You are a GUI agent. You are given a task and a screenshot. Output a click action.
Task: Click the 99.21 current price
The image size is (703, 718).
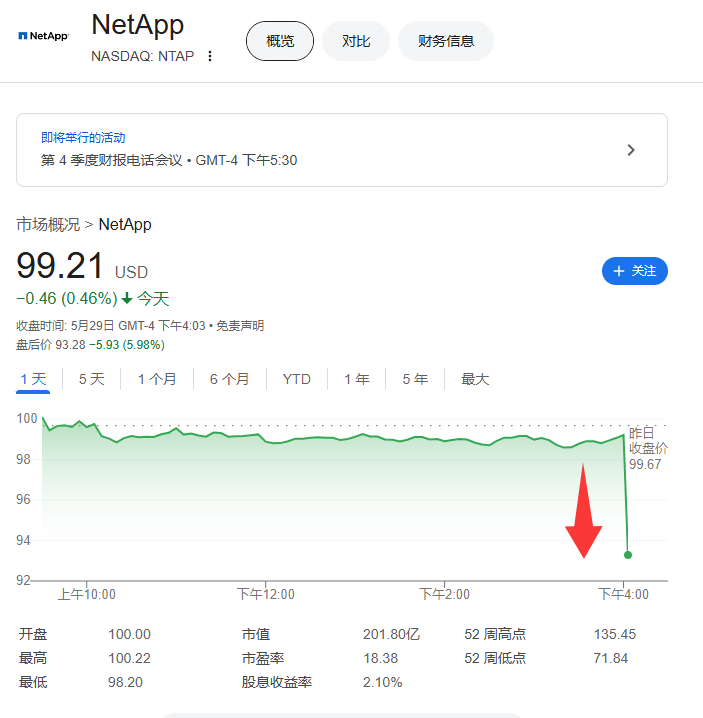(60, 266)
